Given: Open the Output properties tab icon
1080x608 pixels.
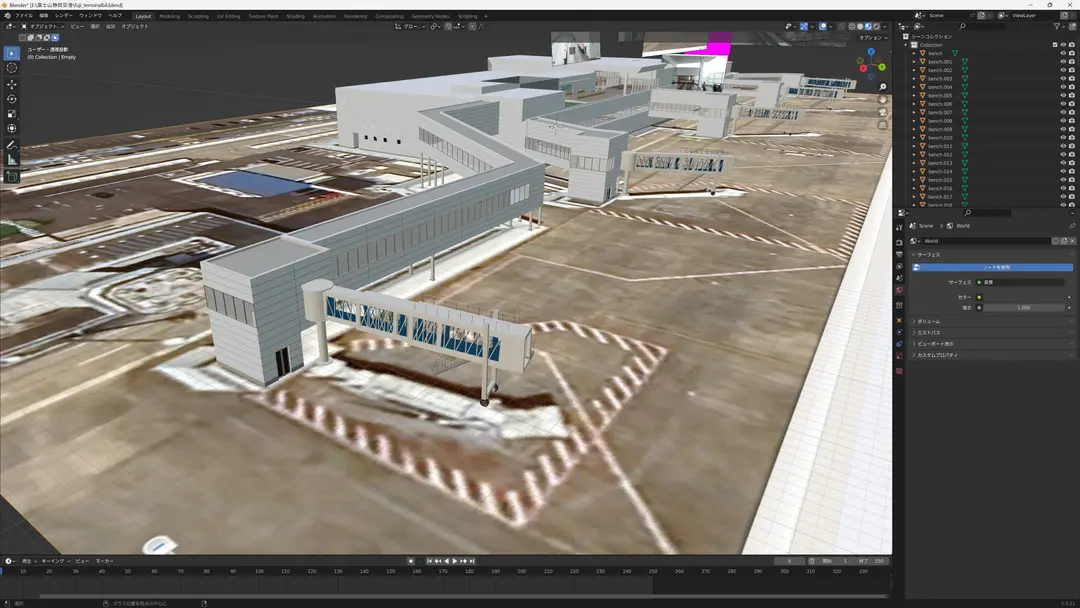Looking at the screenshot, I should pos(899,254).
